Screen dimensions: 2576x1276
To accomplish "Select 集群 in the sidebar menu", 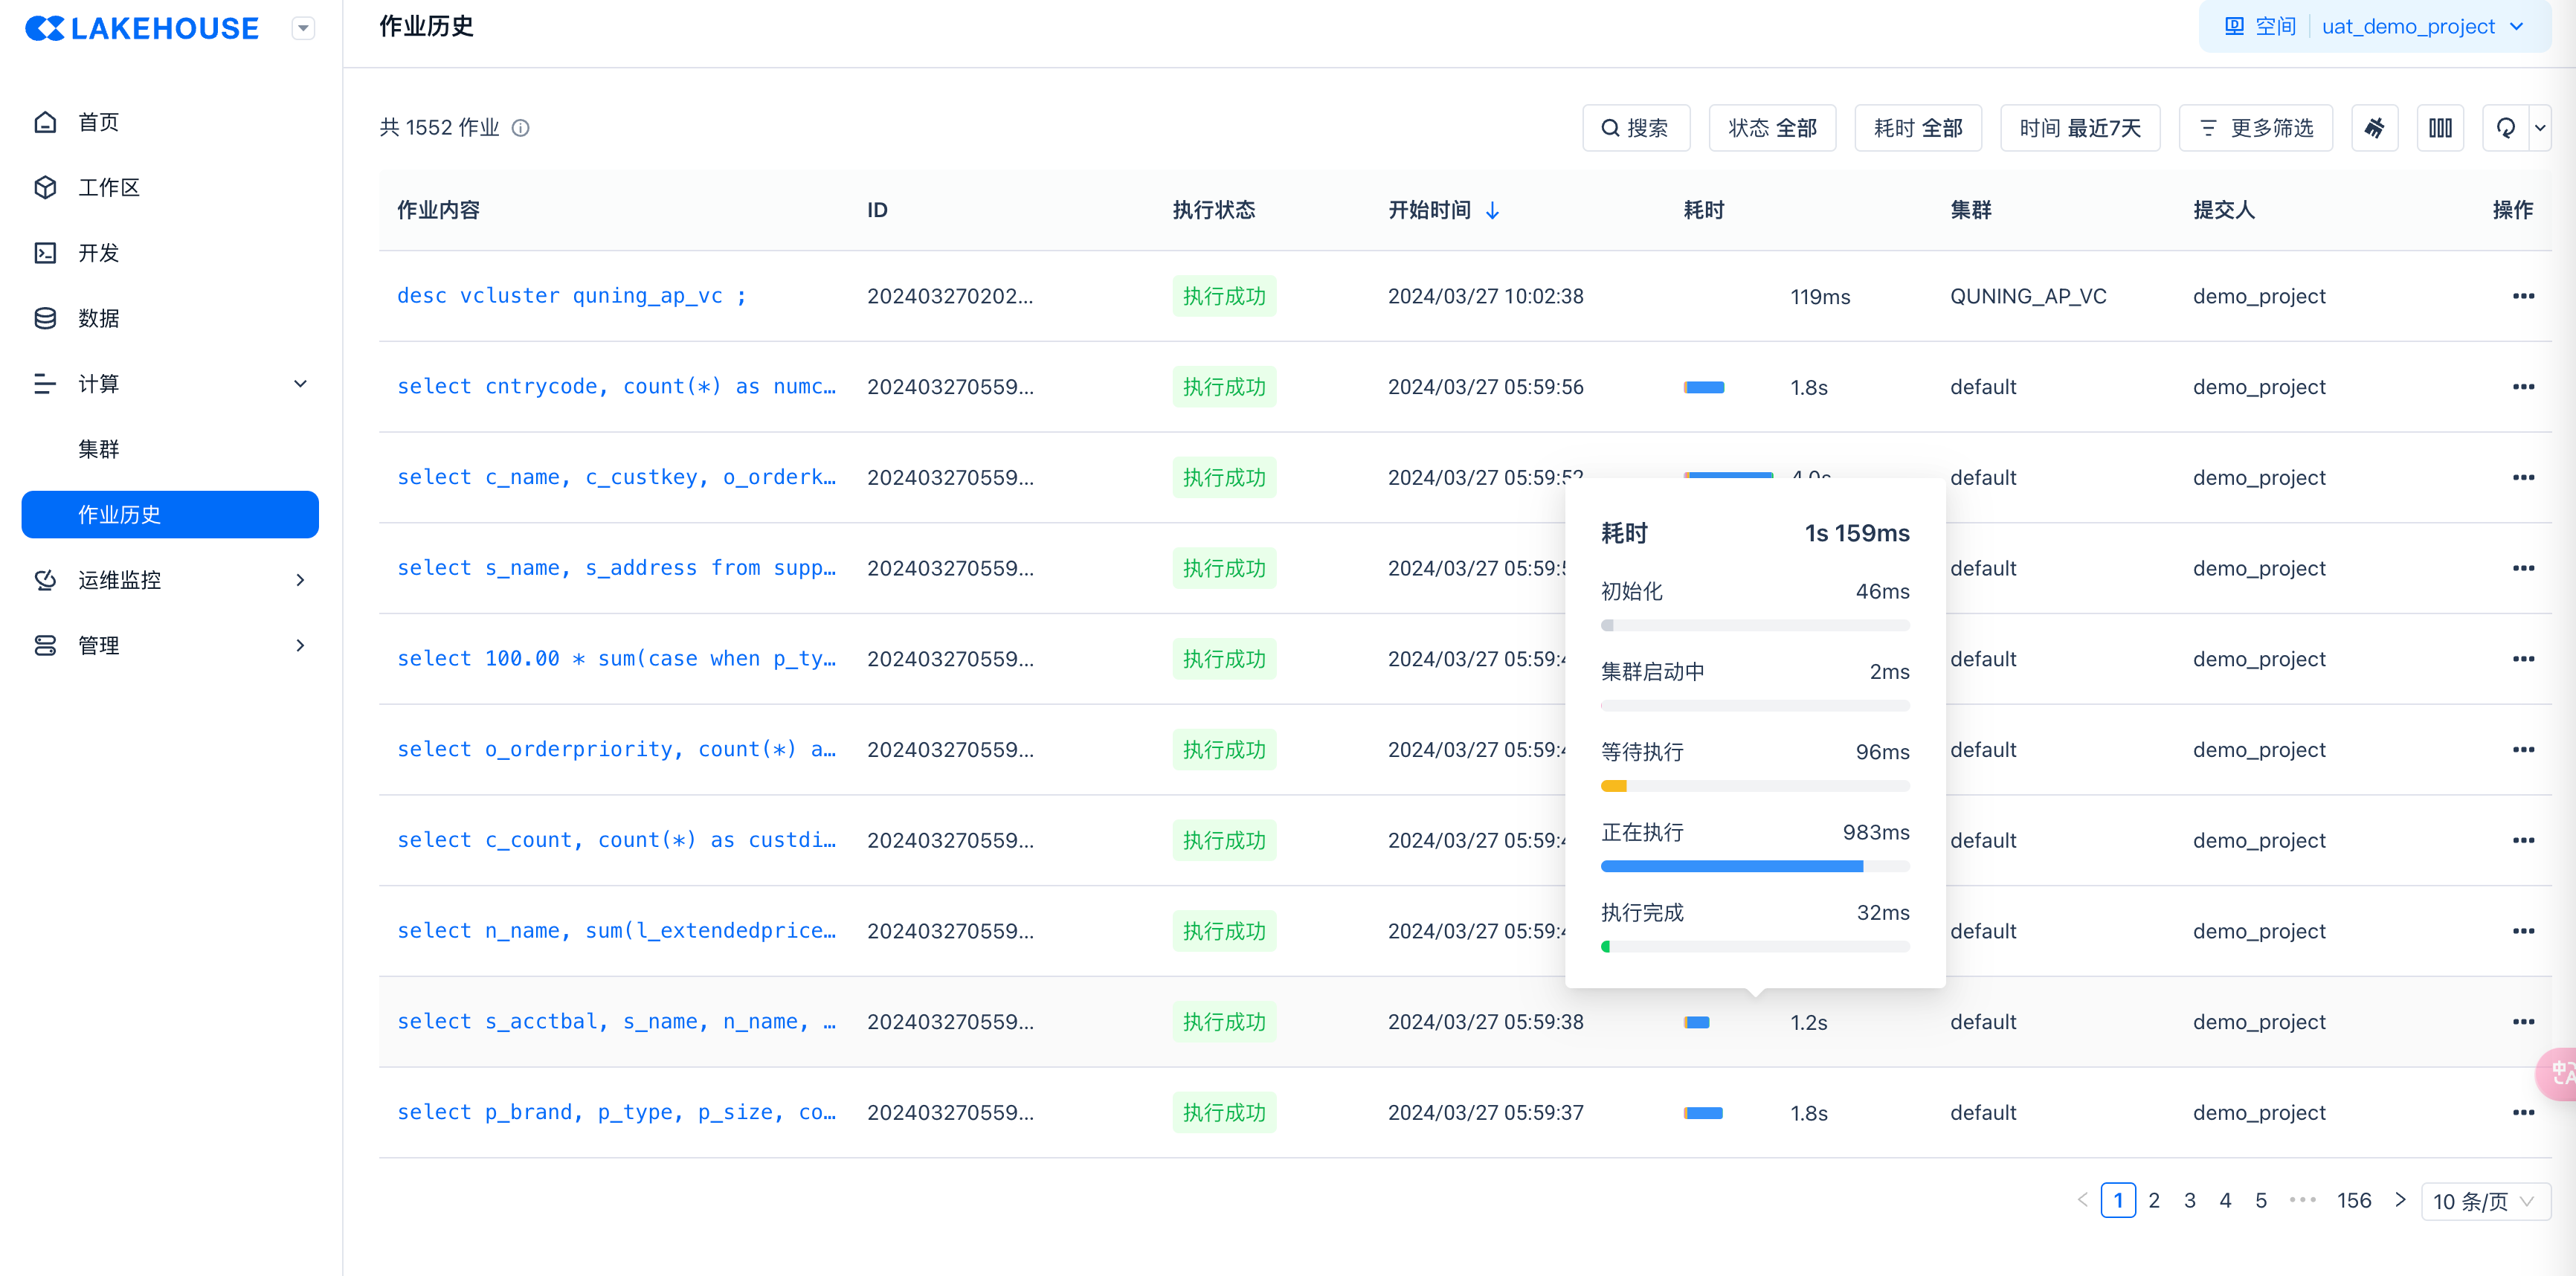I will pos(99,449).
